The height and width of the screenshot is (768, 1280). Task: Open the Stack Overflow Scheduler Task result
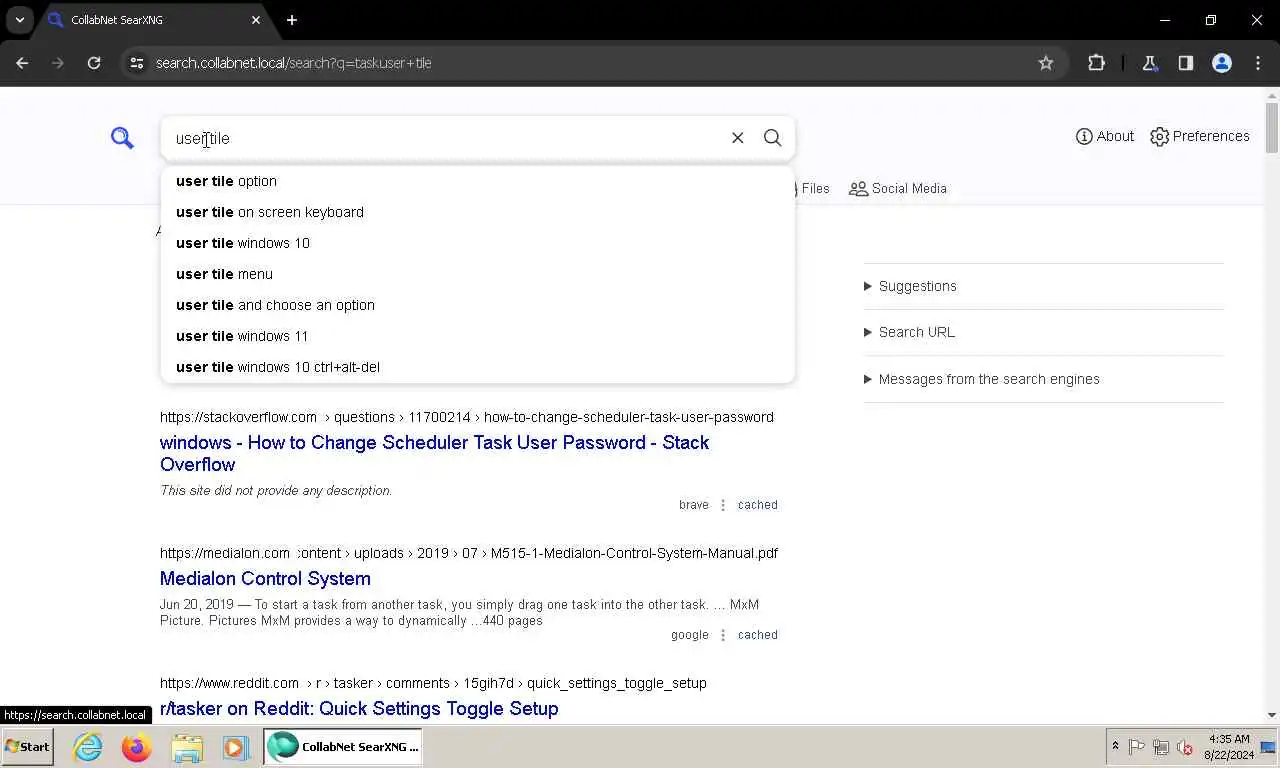coord(434,453)
